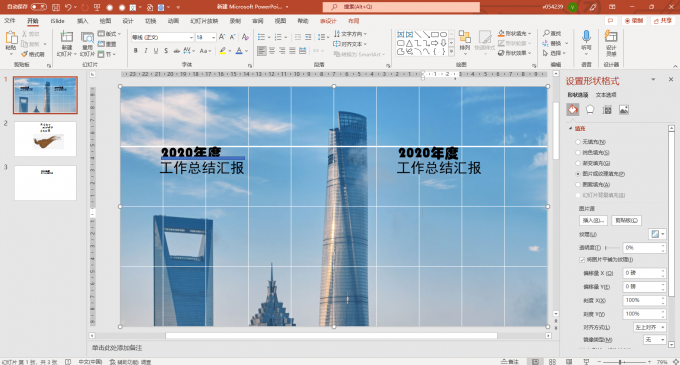Toggle the tile picture as texture checkbox

point(582,260)
